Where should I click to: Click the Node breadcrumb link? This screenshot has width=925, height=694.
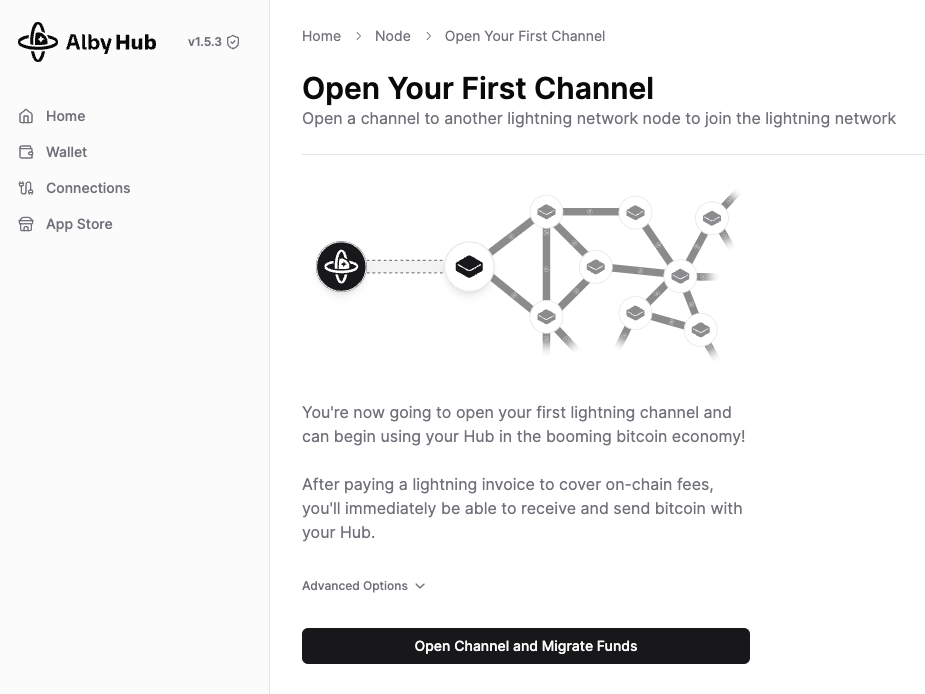[x=393, y=36]
